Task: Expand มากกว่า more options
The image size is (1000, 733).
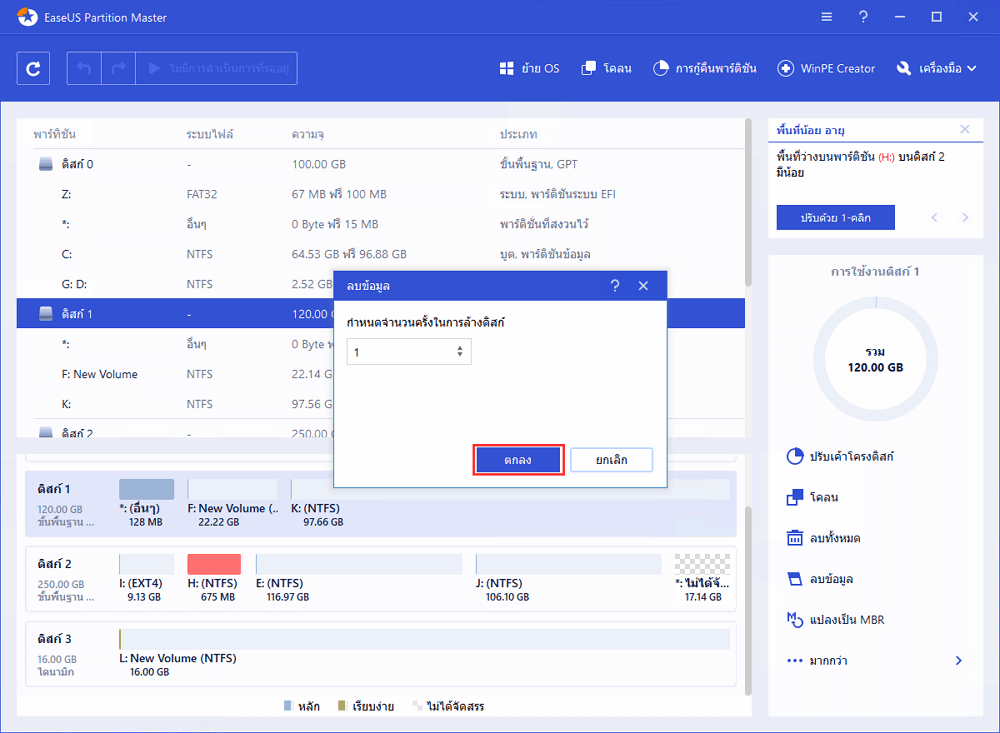Action: click(875, 660)
